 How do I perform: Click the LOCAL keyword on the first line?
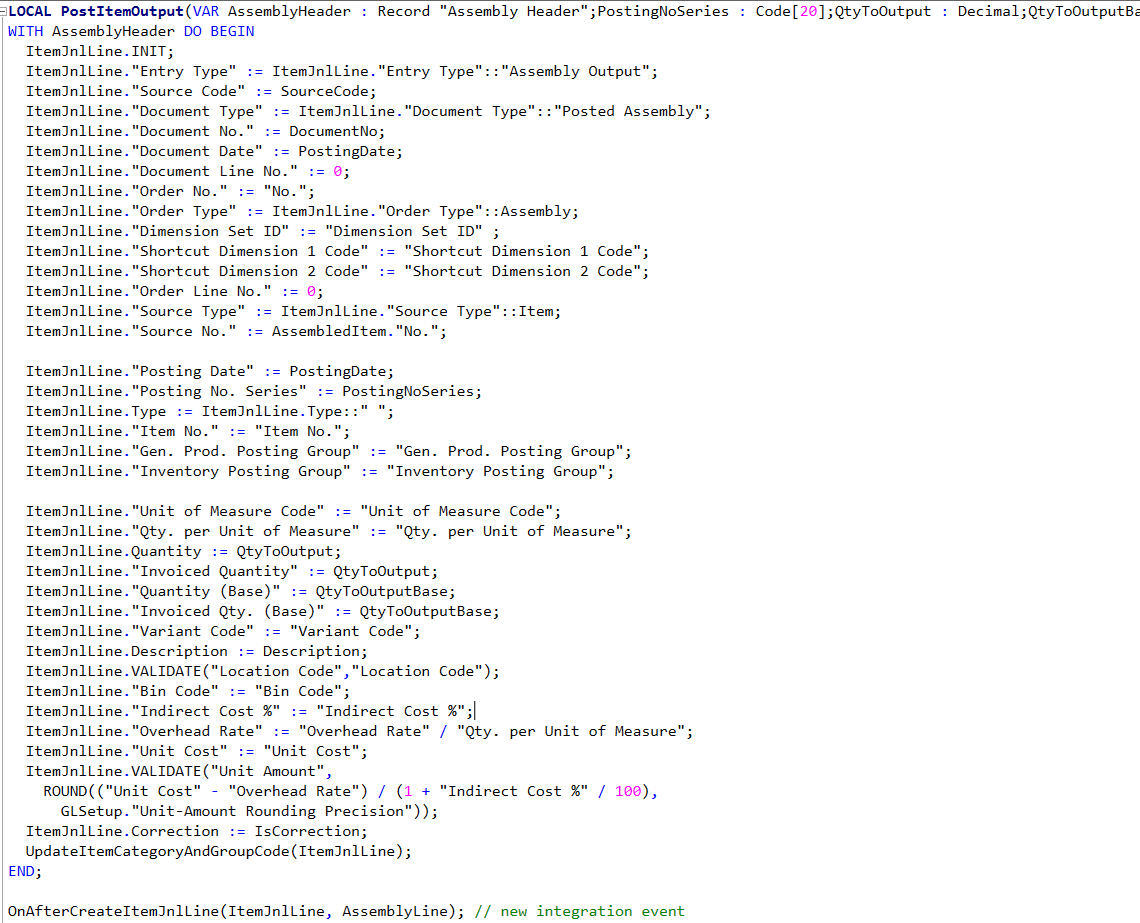point(33,11)
